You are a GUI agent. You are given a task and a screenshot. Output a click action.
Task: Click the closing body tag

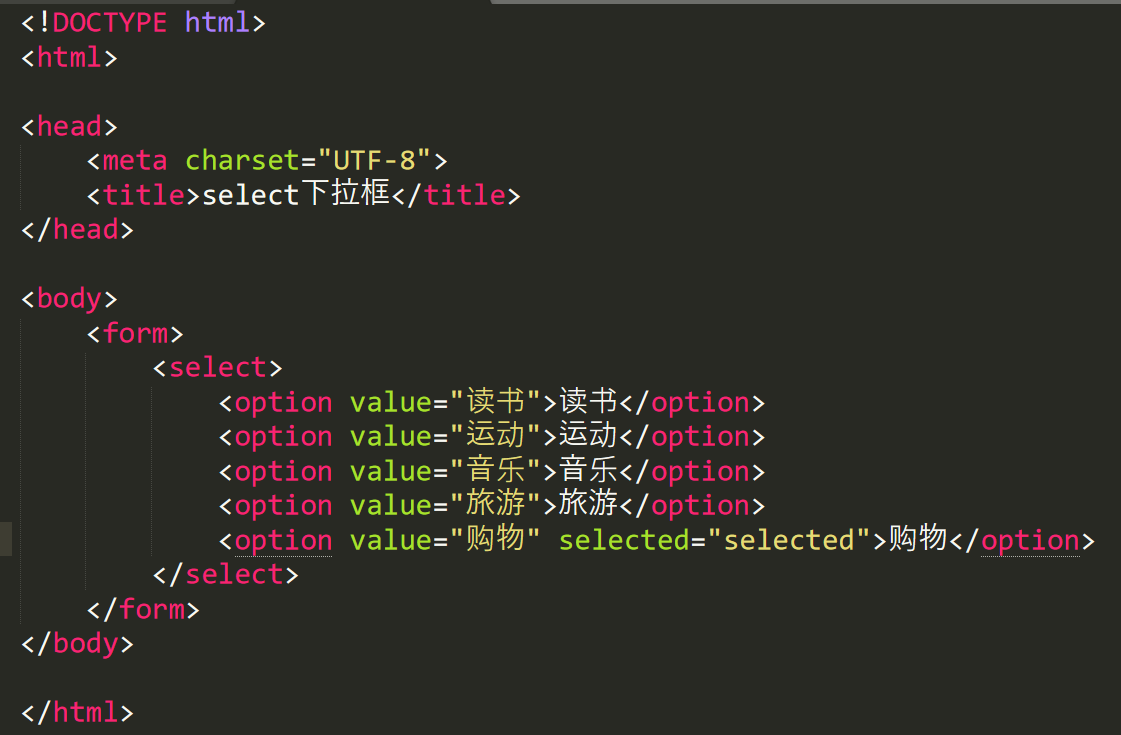click(x=77, y=643)
